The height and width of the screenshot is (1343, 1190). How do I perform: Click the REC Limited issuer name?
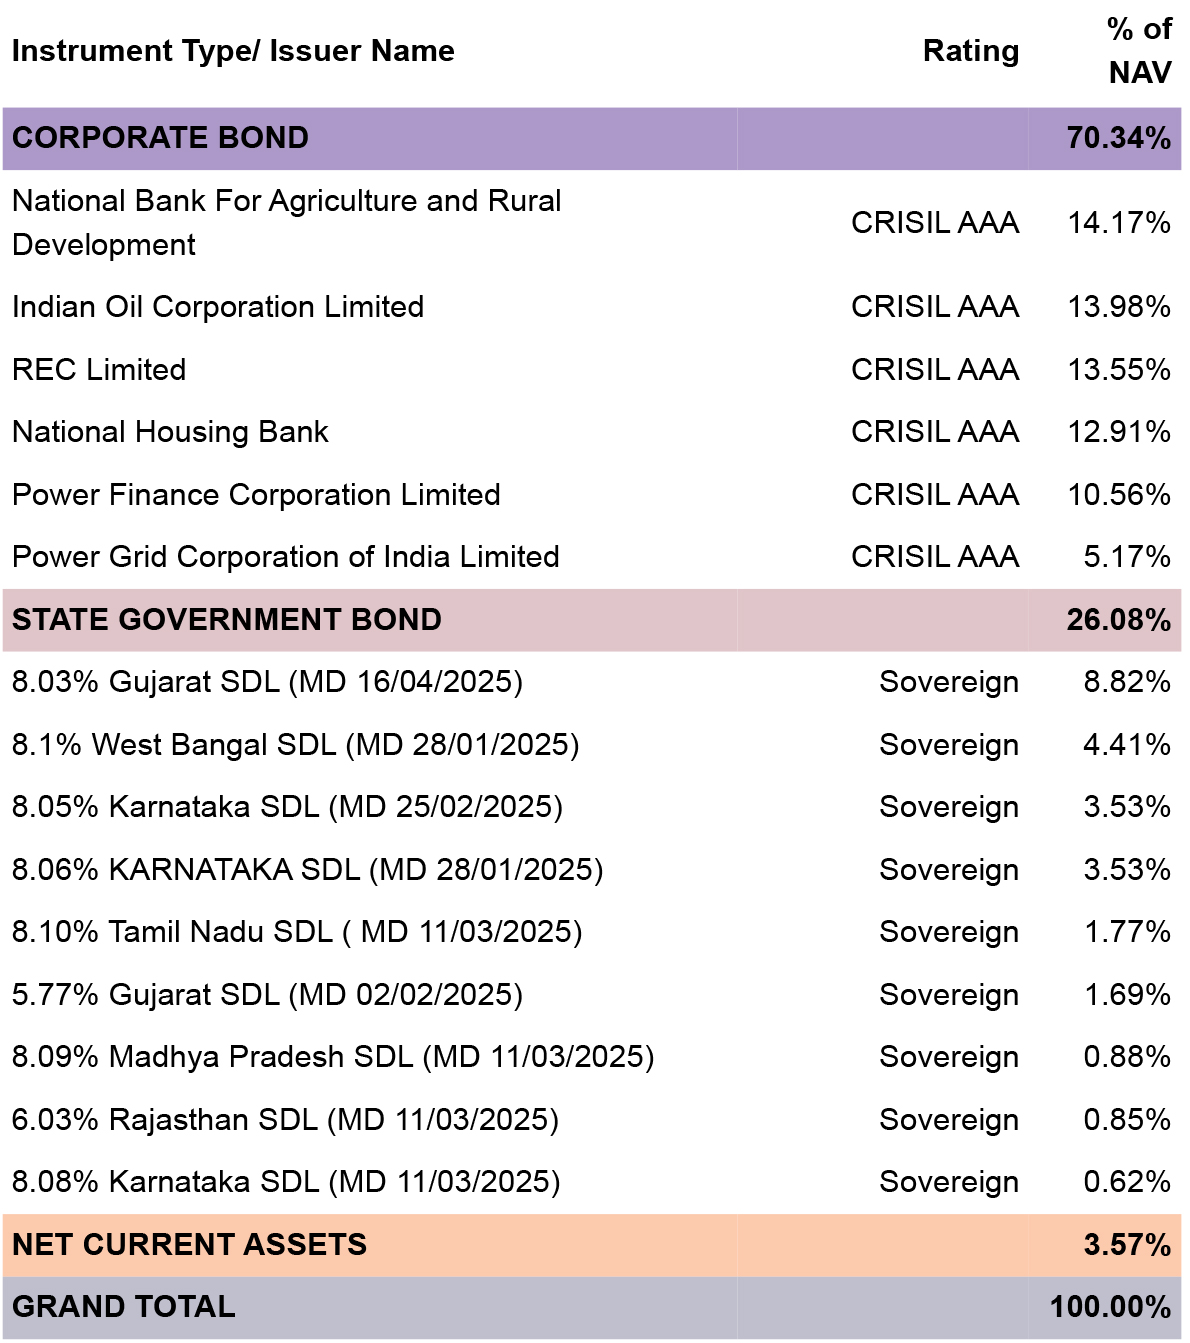click(x=99, y=370)
